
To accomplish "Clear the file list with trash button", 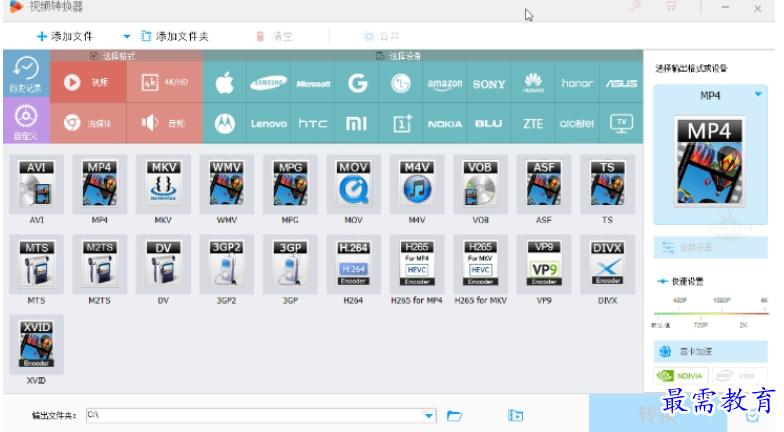I will click(x=274, y=36).
